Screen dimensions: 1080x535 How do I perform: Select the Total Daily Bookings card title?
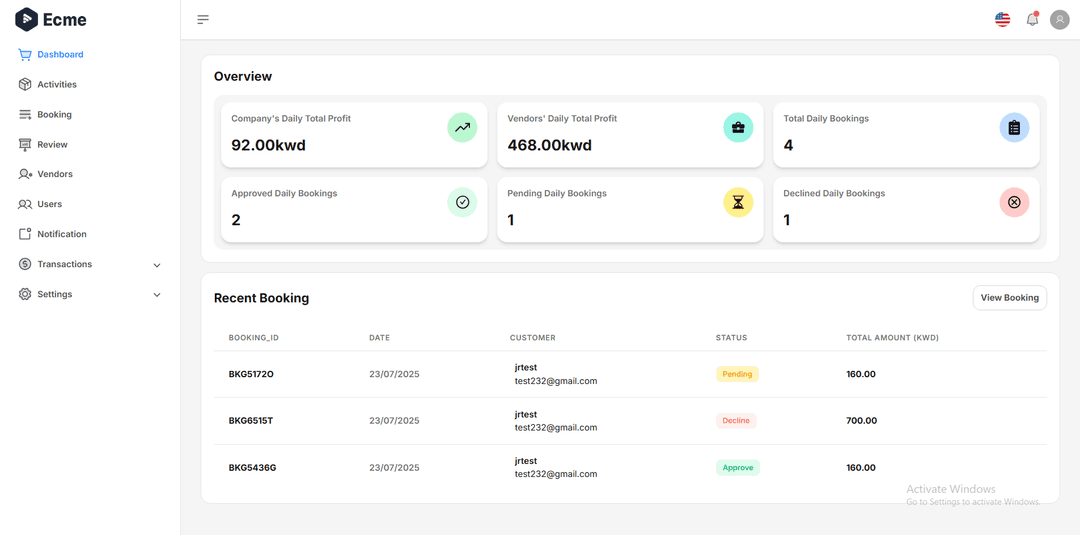(x=826, y=118)
